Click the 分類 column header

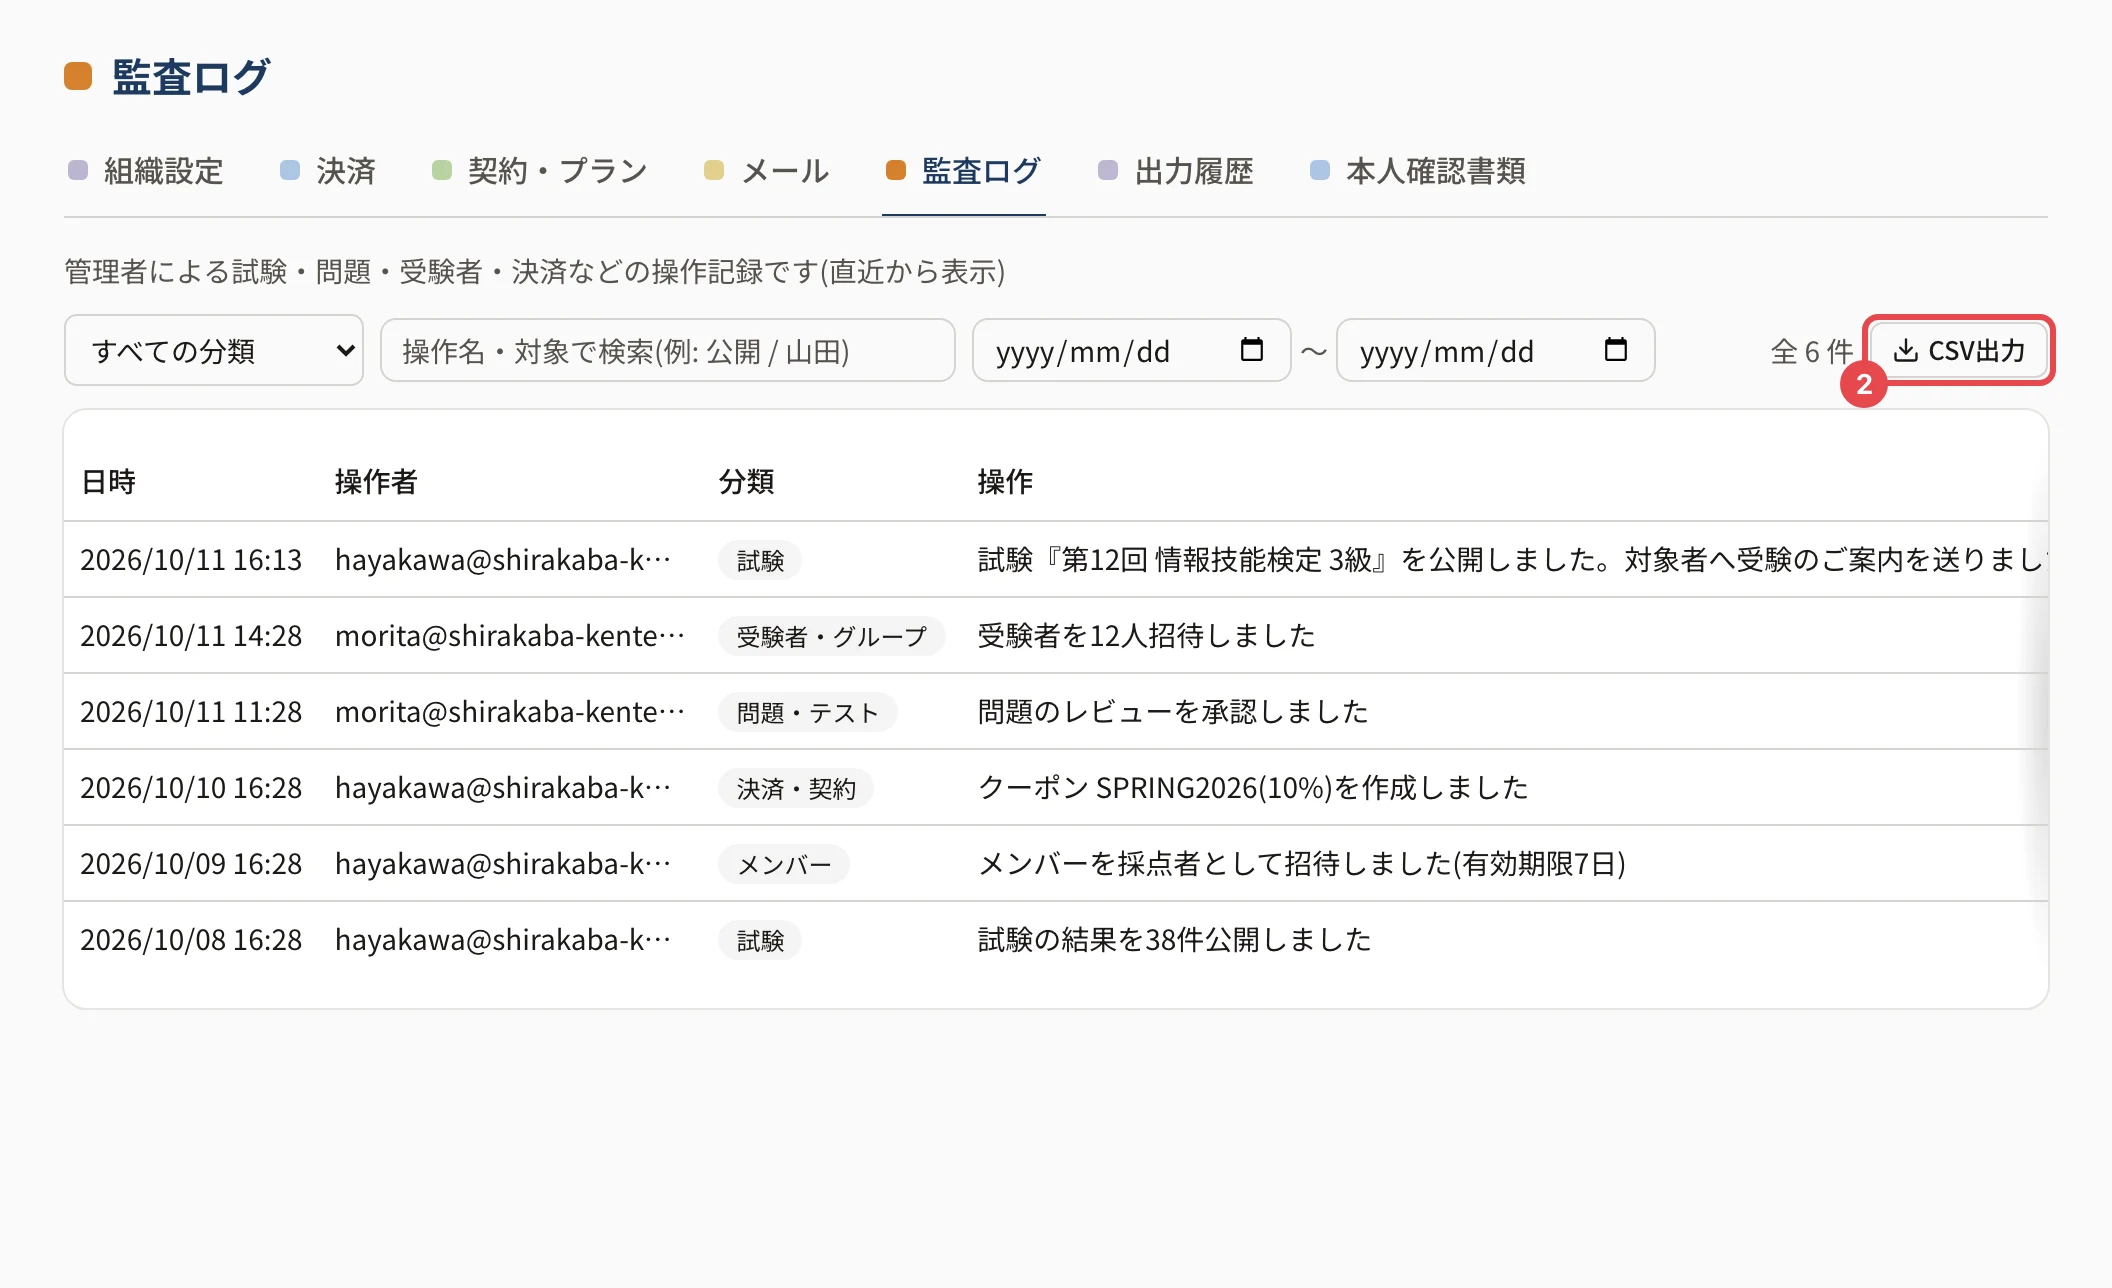[746, 482]
